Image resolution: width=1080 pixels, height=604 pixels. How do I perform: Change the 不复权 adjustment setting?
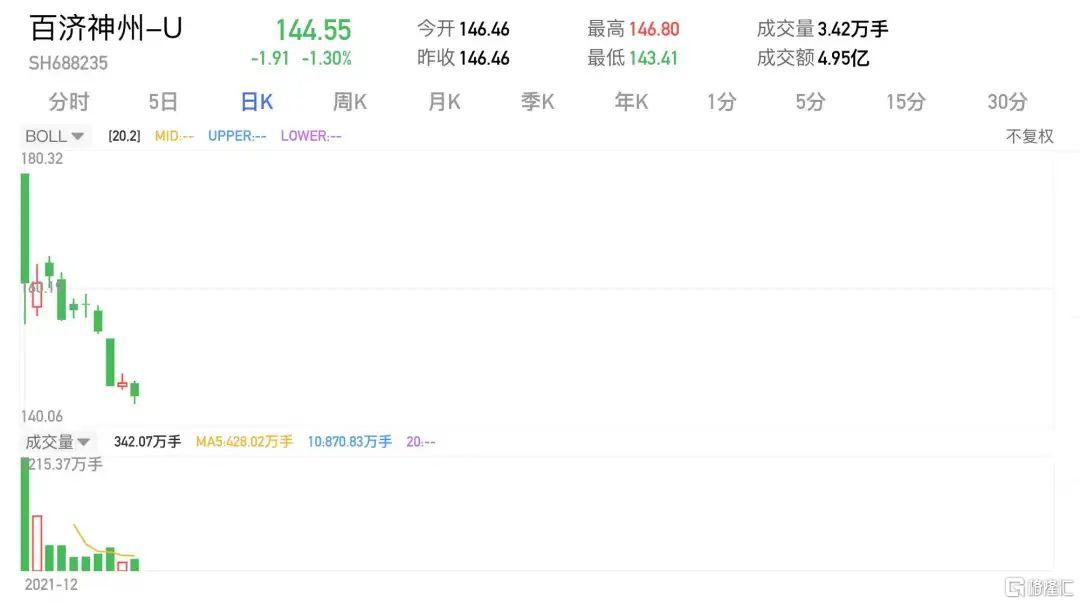pos(1030,136)
